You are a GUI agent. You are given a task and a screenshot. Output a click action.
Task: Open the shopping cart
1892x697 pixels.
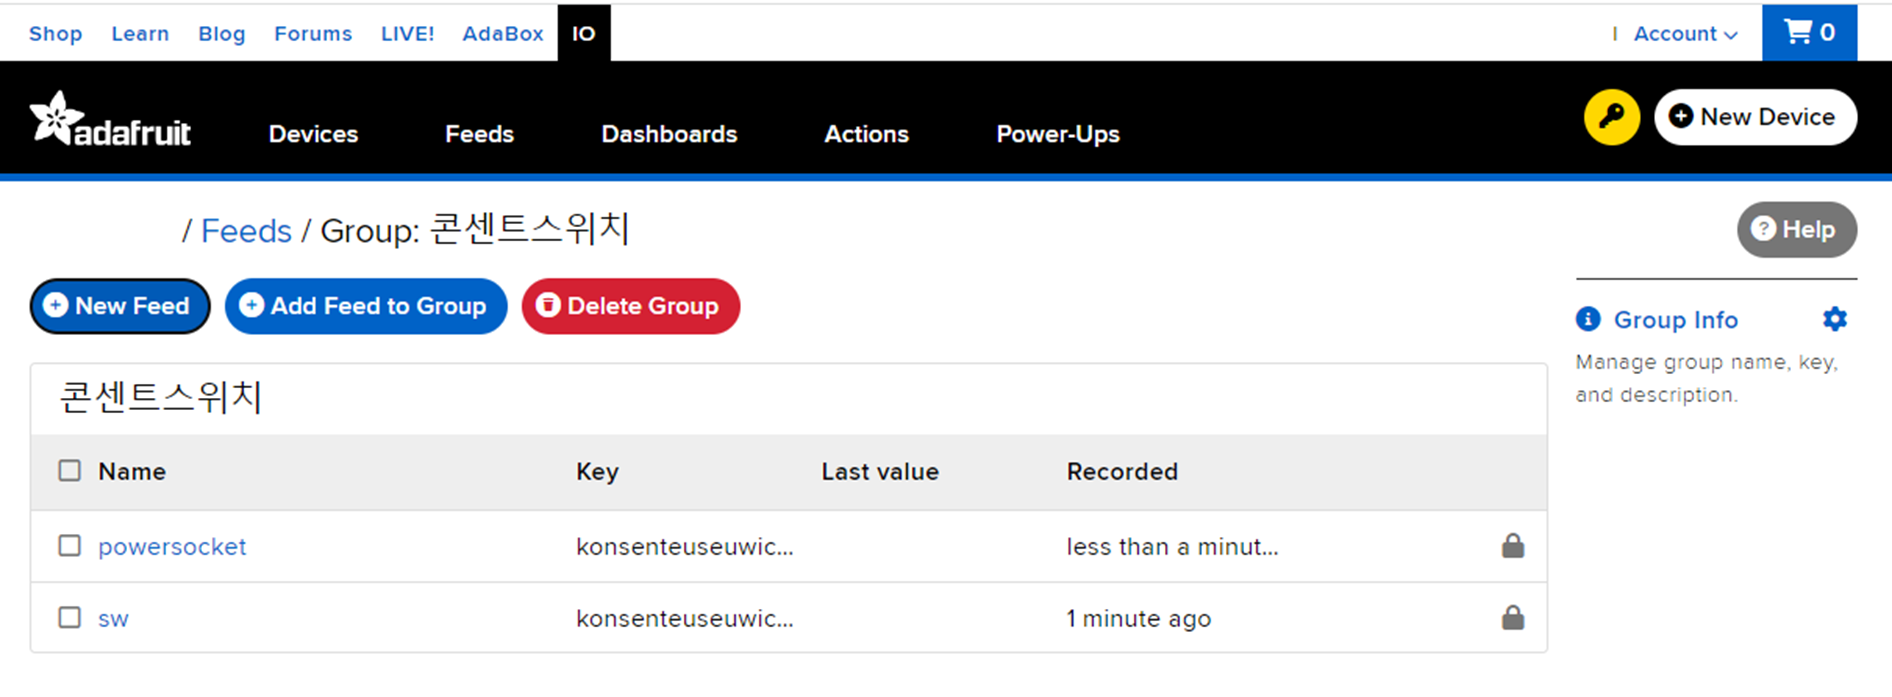click(x=1809, y=32)
